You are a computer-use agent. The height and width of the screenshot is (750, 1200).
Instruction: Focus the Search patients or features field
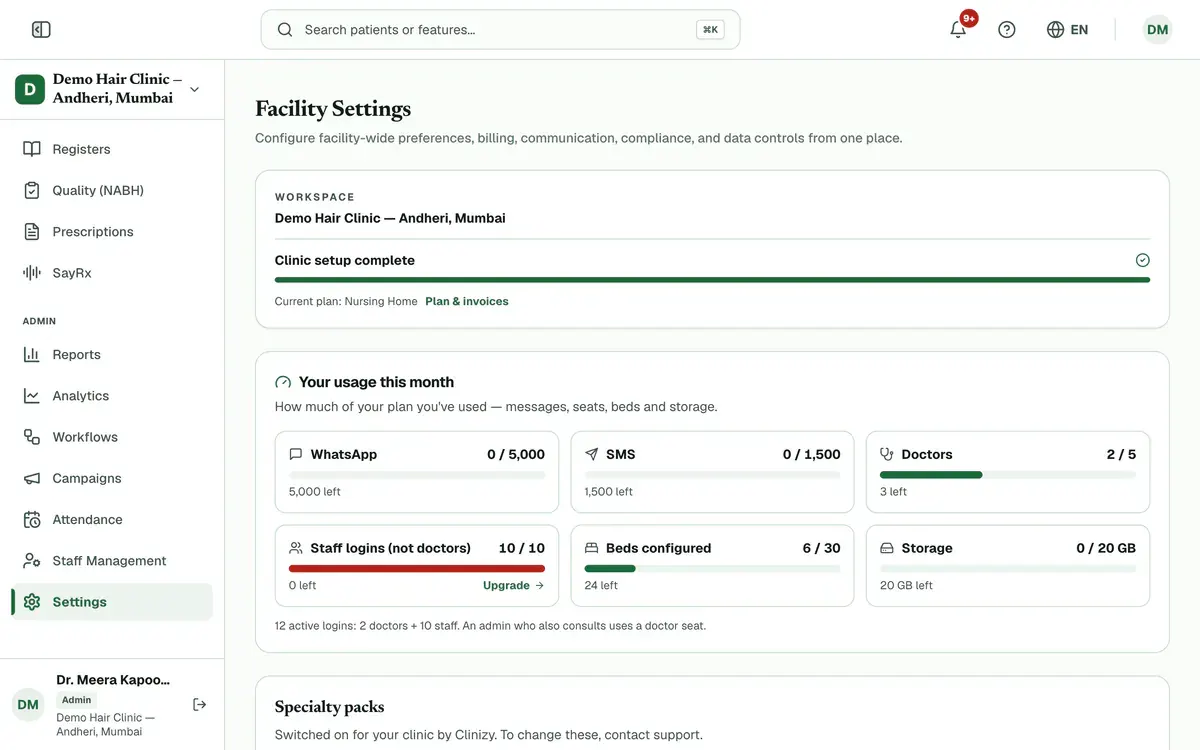point(500,30)
